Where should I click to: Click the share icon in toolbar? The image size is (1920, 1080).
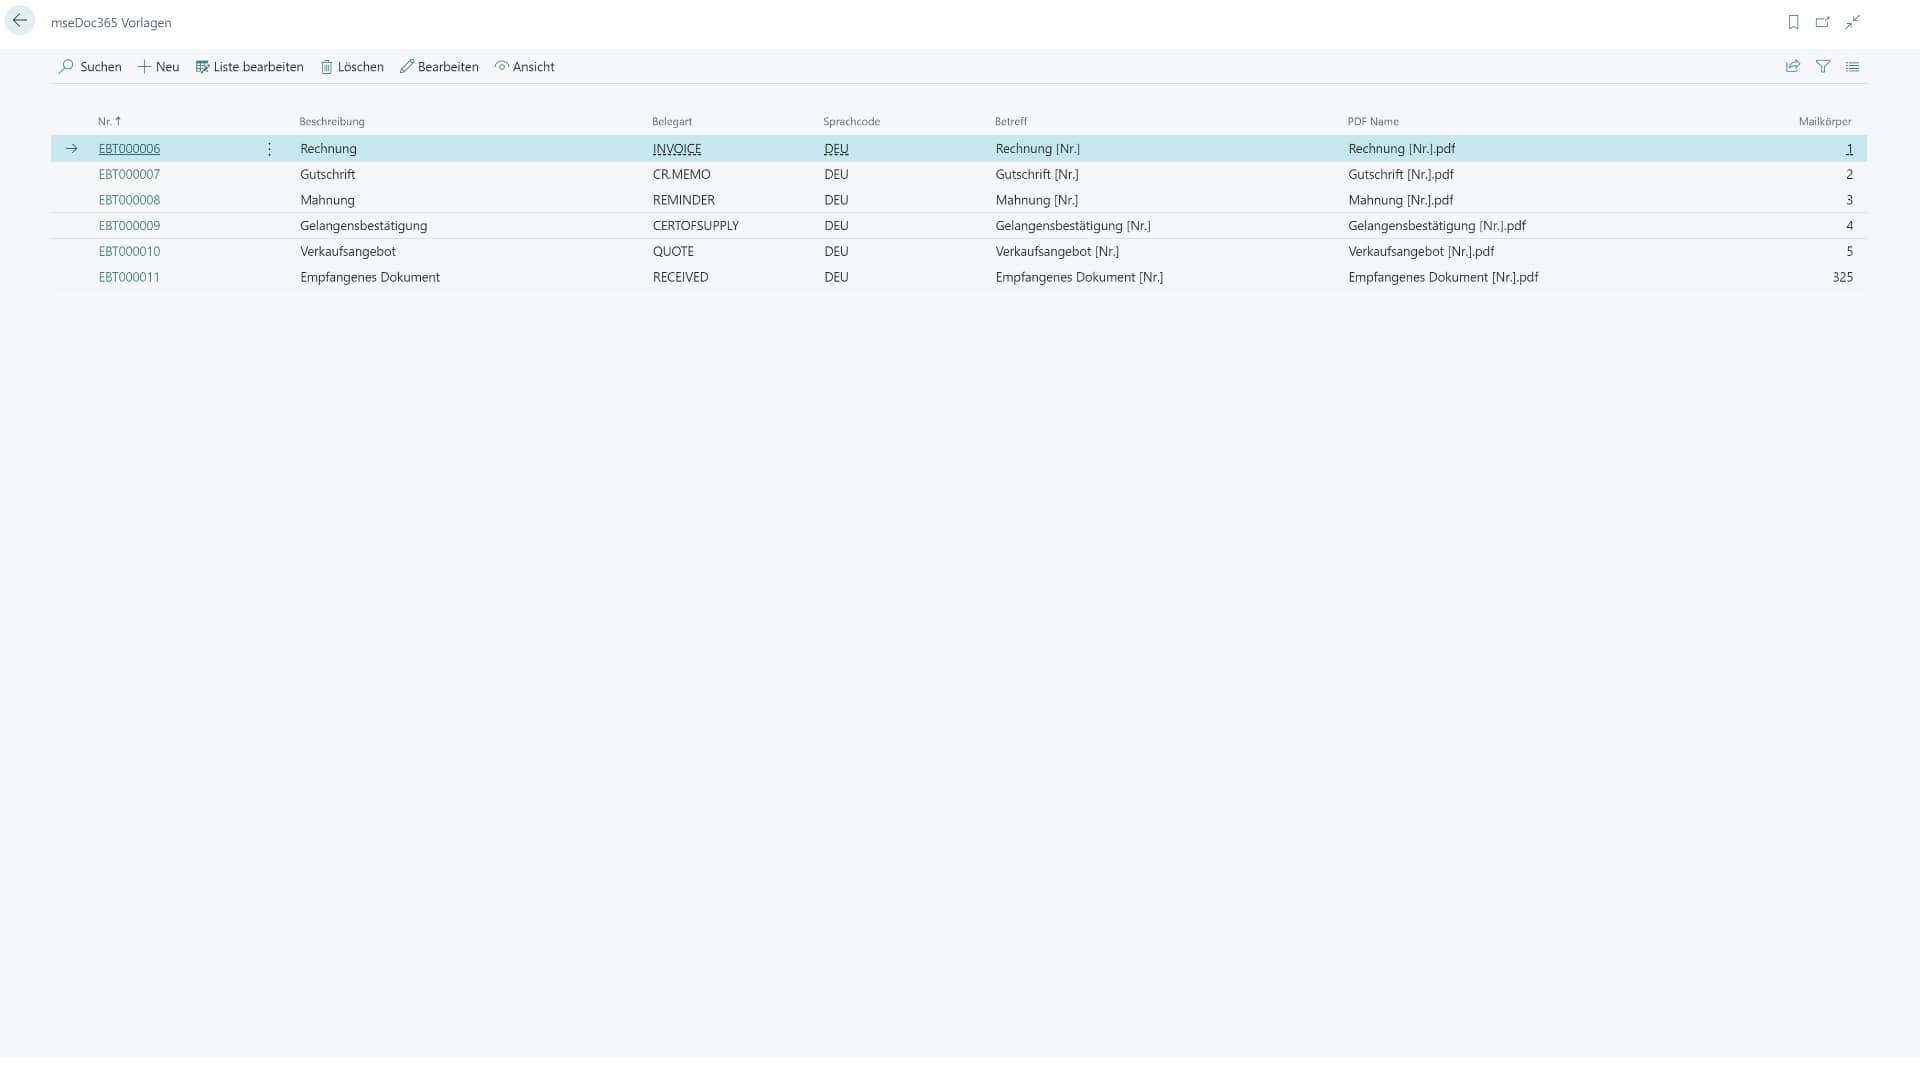[x=1793, y=67]
